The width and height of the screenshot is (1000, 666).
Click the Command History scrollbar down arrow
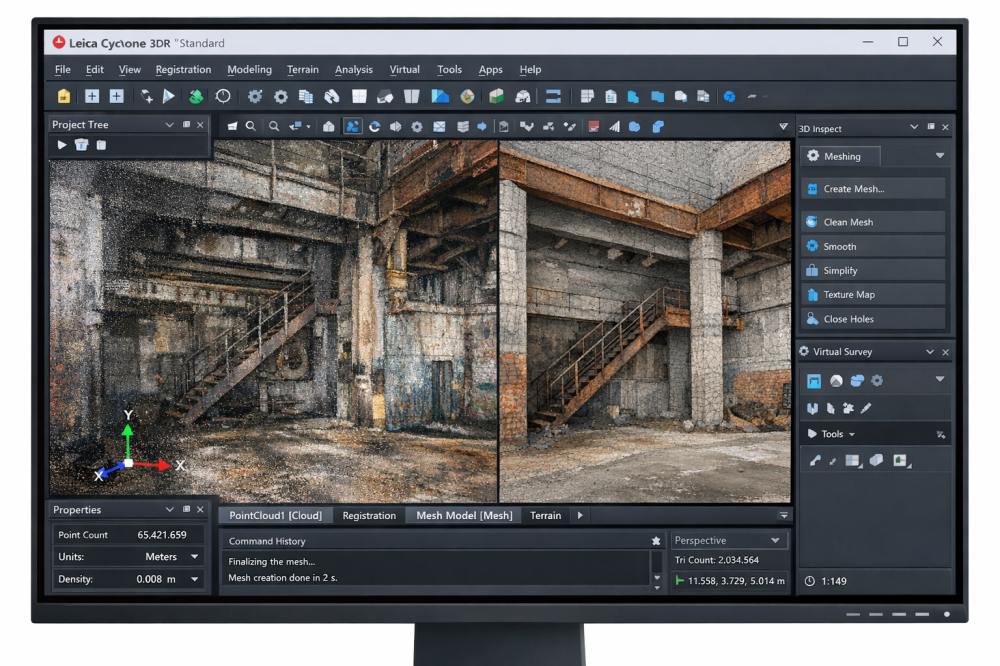pos(657,578)
